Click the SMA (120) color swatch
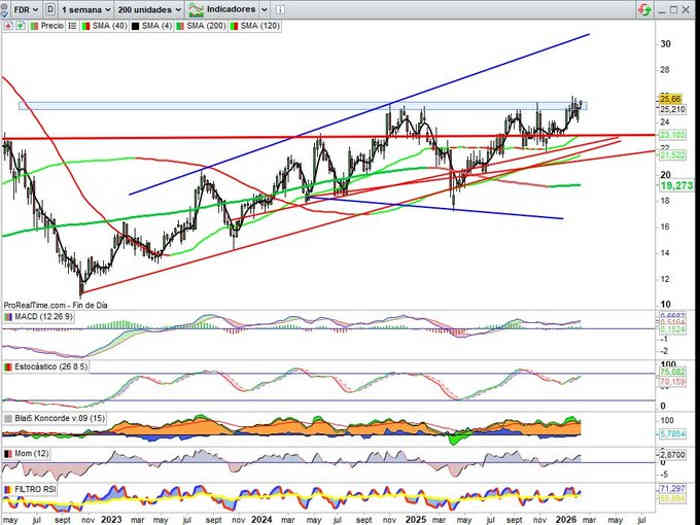Screen dimensions: 700x525 [x=231, y=25]
